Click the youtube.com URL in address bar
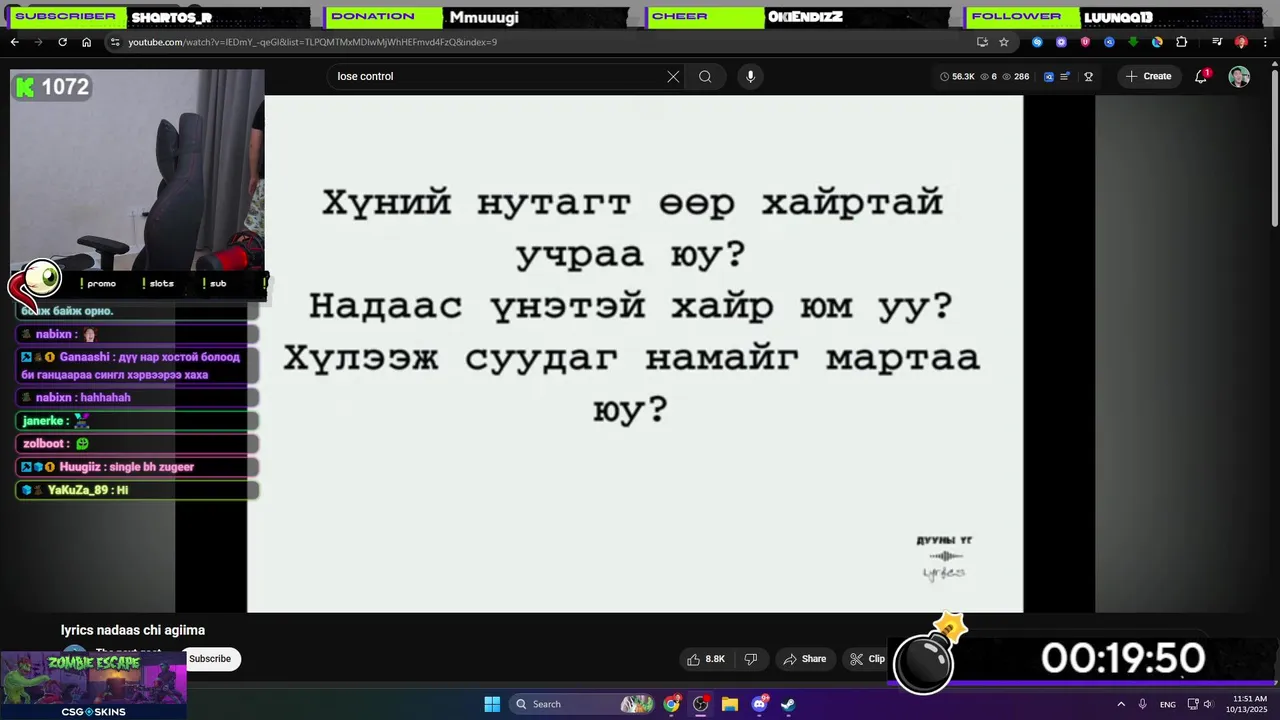Viewport: 1280px width, 720px height. coord(312,42)
